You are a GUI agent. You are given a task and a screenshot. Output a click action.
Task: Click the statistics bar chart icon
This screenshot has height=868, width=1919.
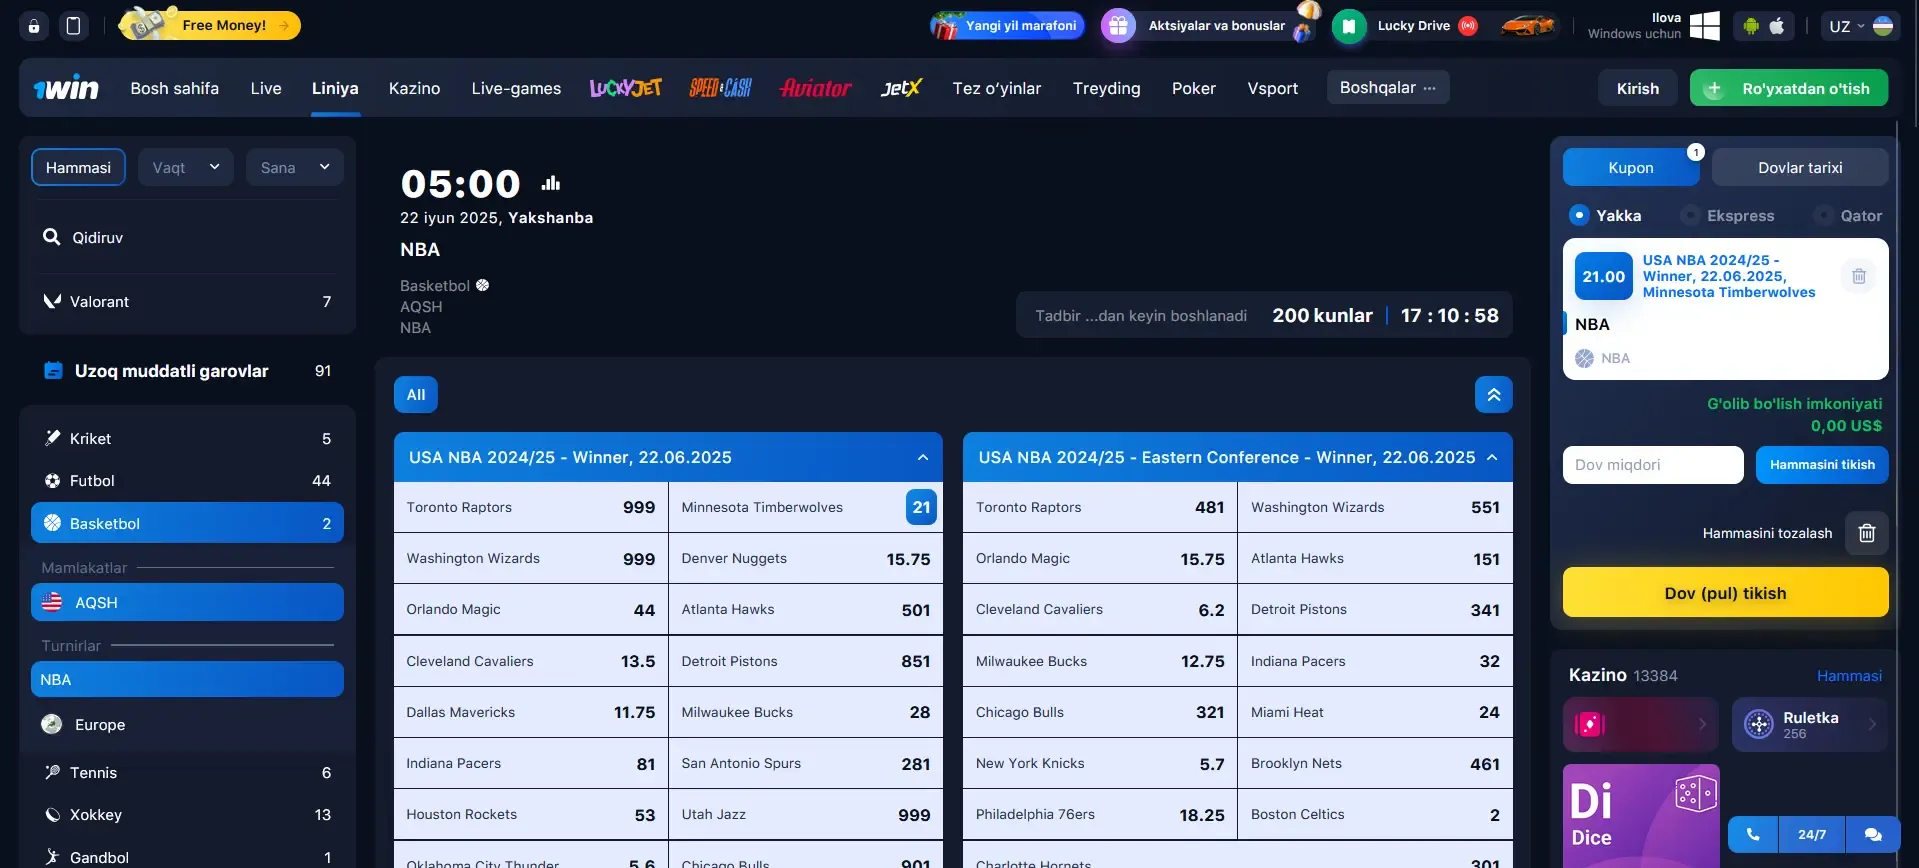tap(551, 183)
